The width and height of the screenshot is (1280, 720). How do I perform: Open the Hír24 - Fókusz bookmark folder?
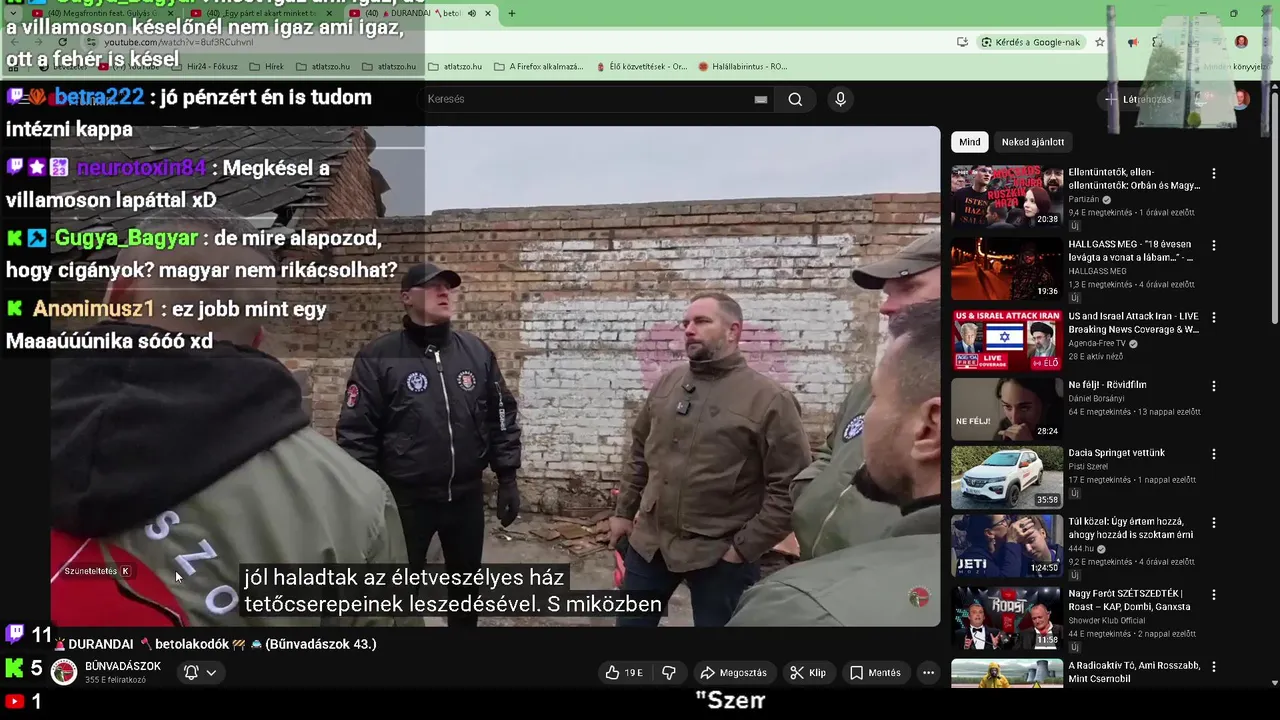click(203, 67)
